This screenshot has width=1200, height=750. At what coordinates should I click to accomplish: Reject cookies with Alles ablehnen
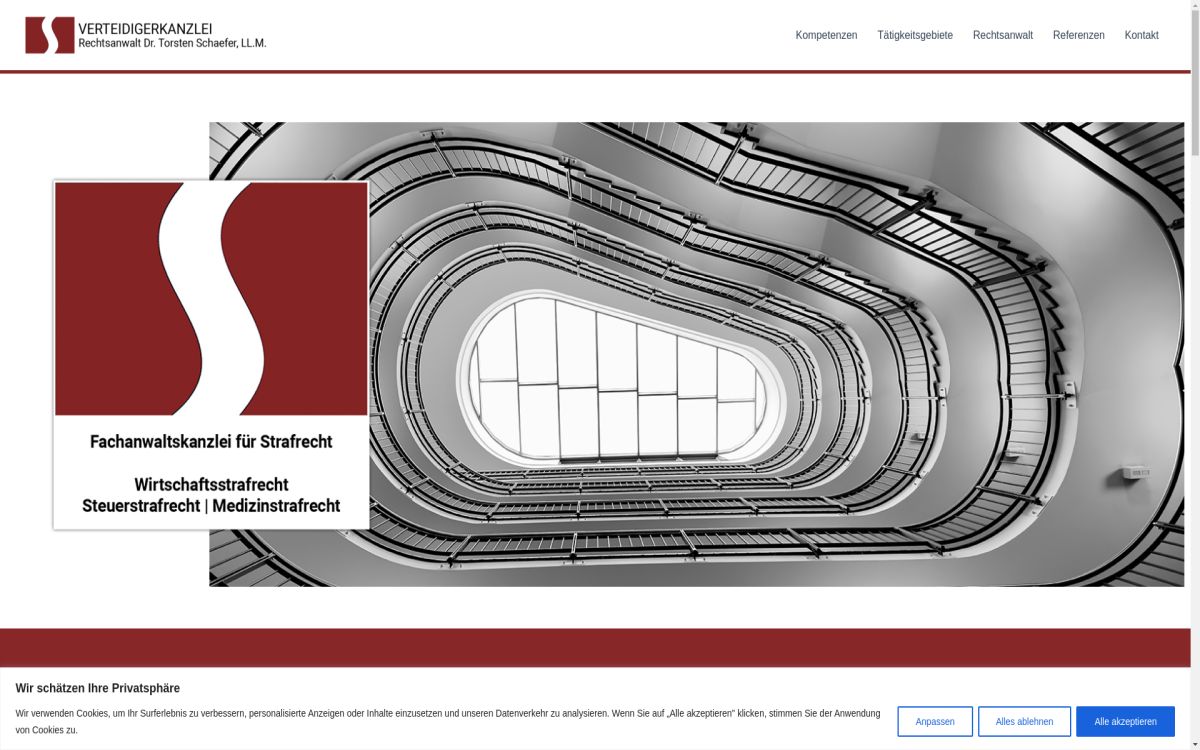pyautogui.click(x=1024, y=721)
